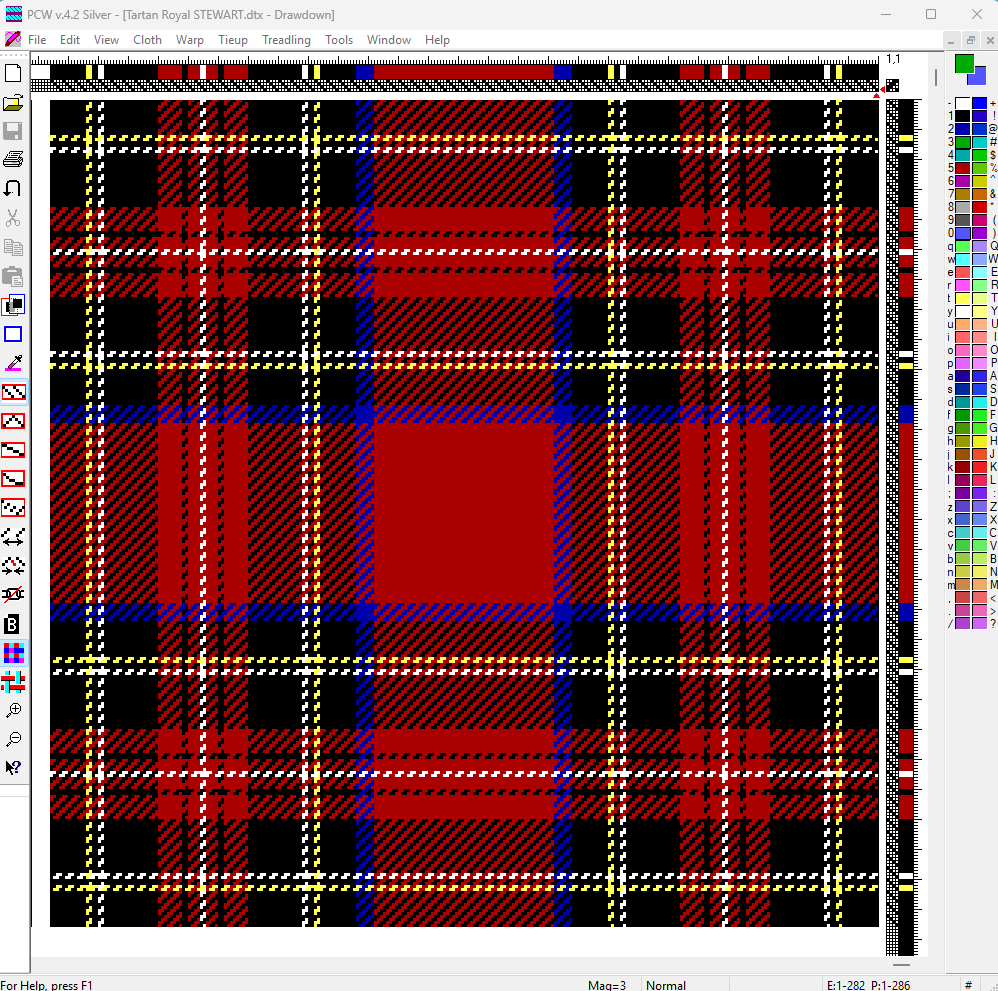Select the blue rectangle selection tool

(13, 334)
